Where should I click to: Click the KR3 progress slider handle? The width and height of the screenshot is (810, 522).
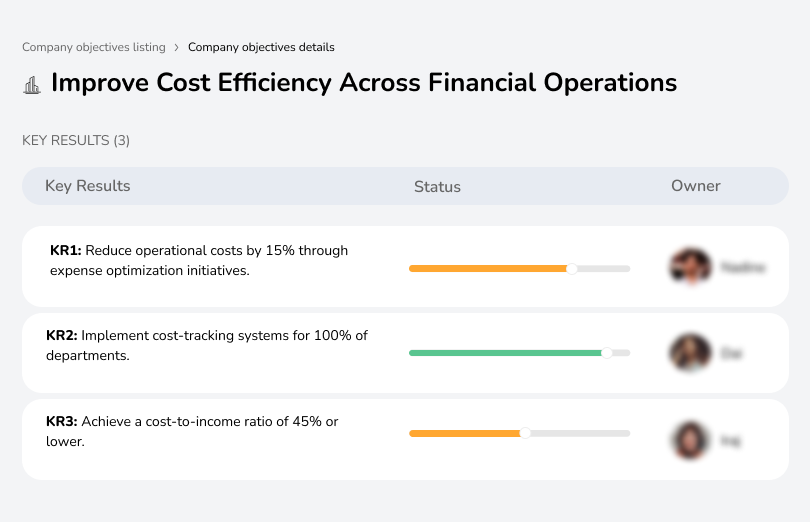coord(525,433)
